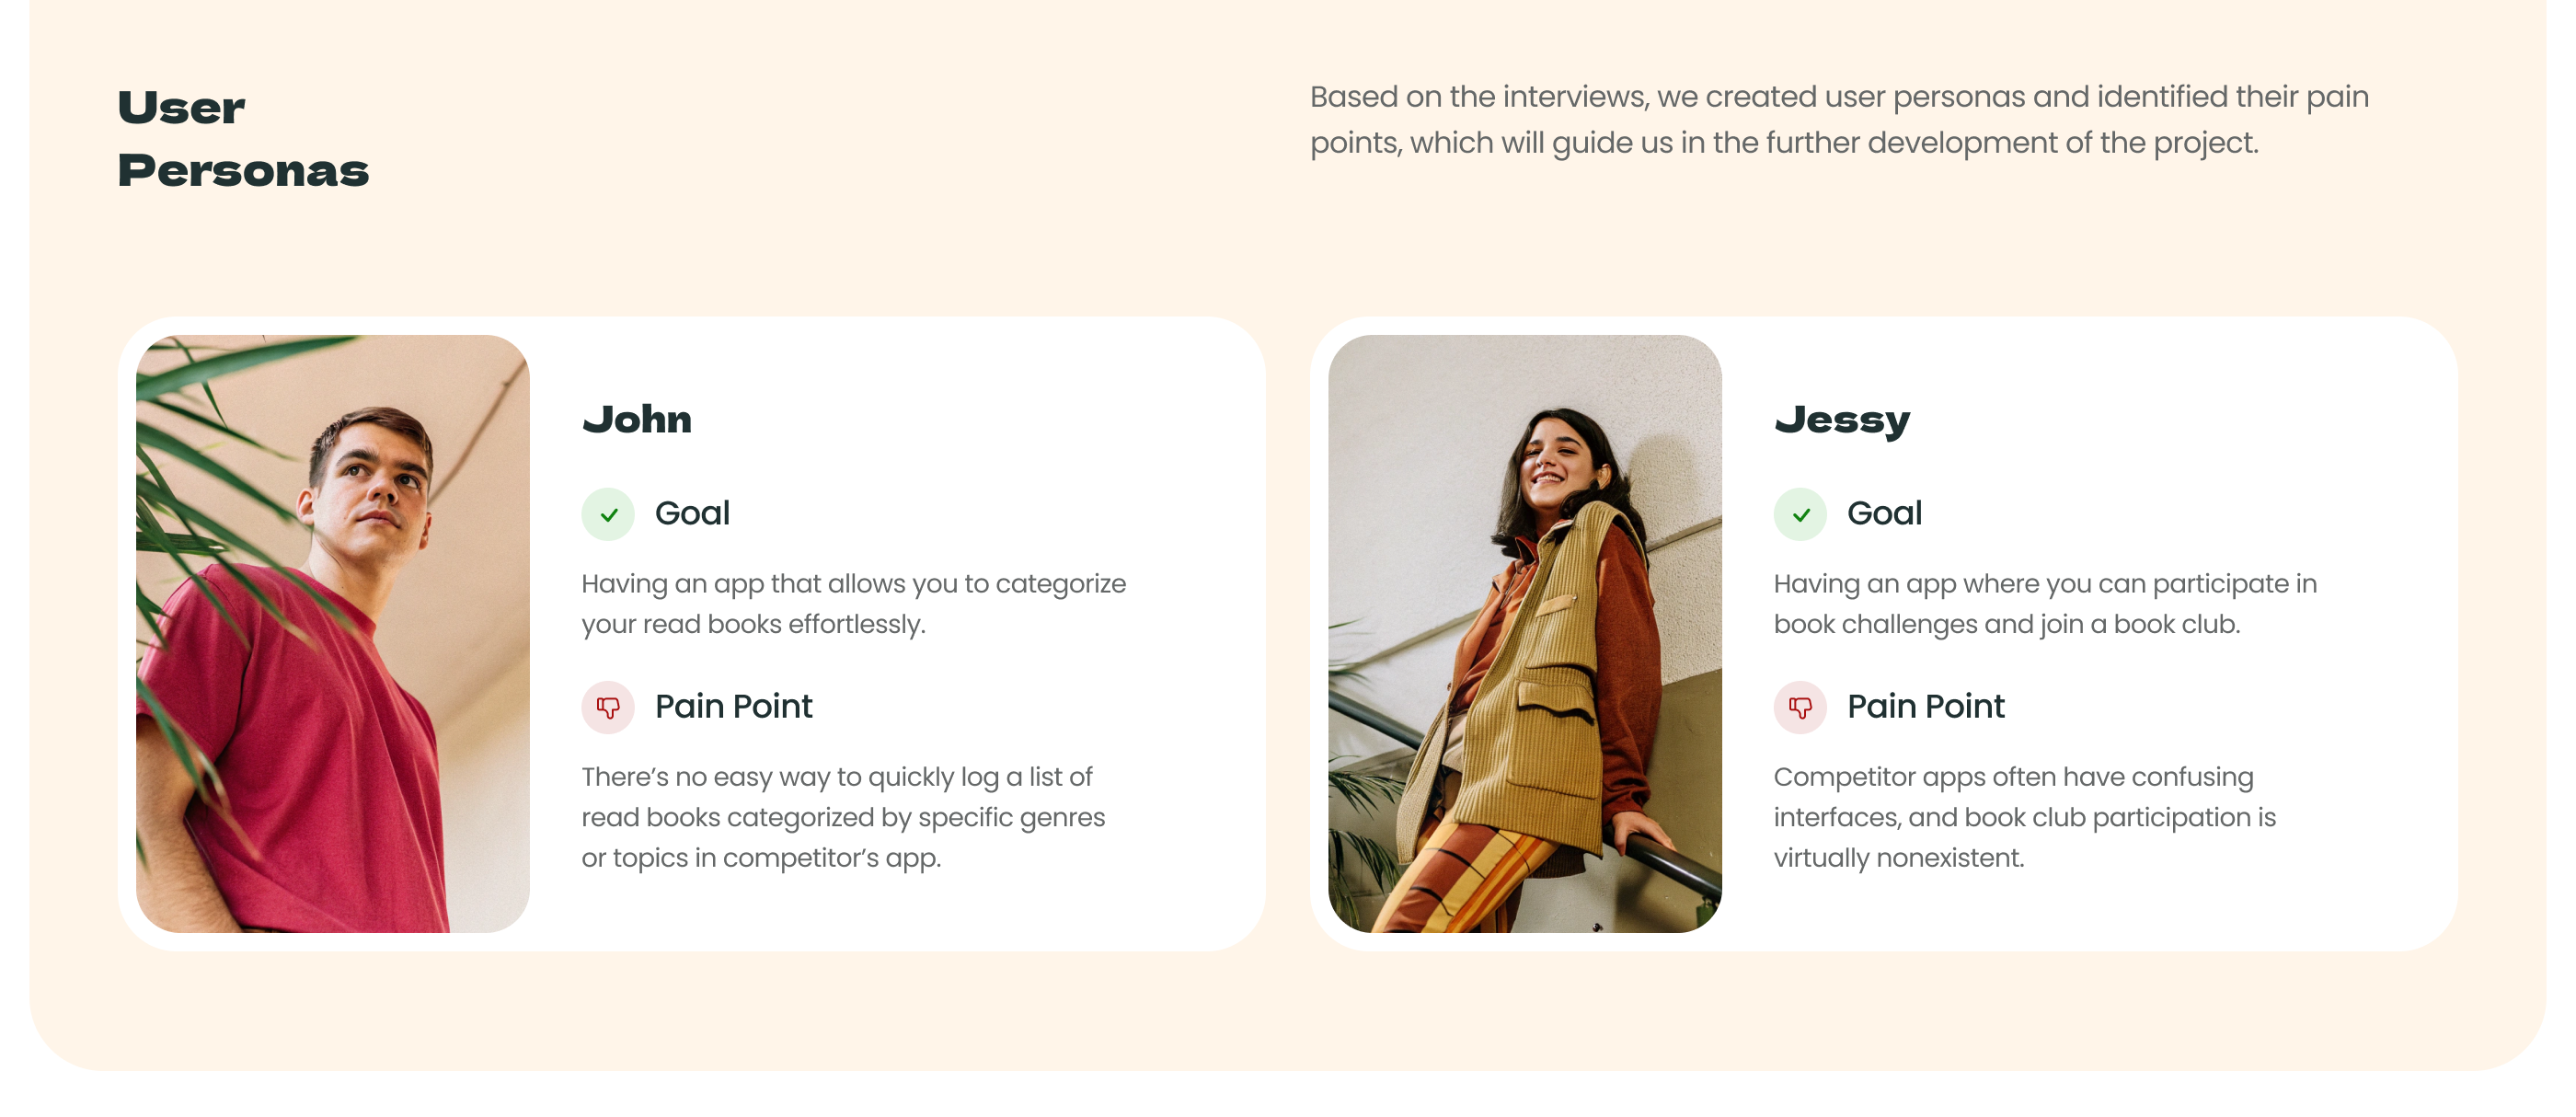Click John's goal text about categorizing books
Image resolution: width=2576 pixels, height=1117 pixels.
pos(853,603)
